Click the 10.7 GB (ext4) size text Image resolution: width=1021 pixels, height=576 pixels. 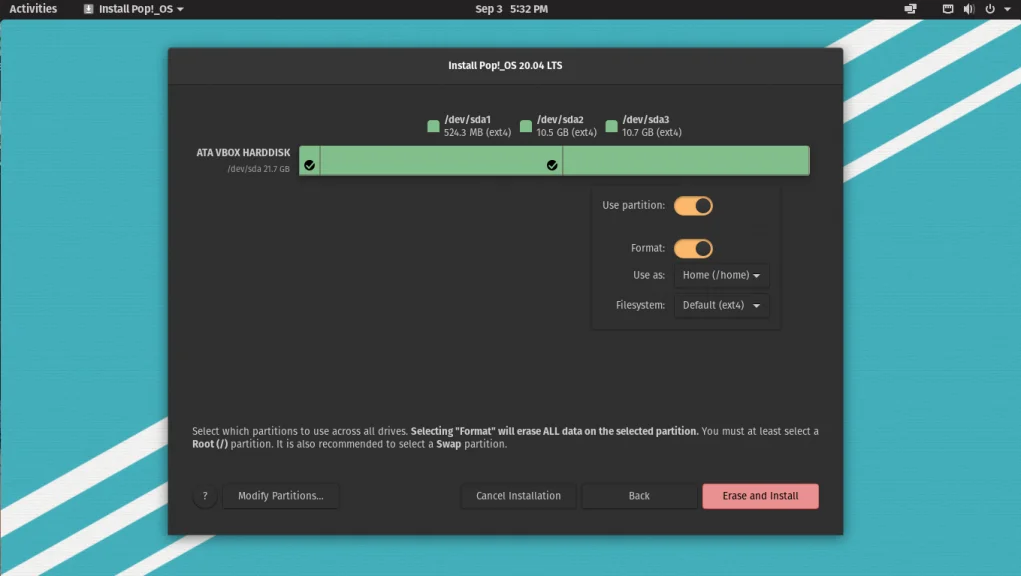pos(652,133)
